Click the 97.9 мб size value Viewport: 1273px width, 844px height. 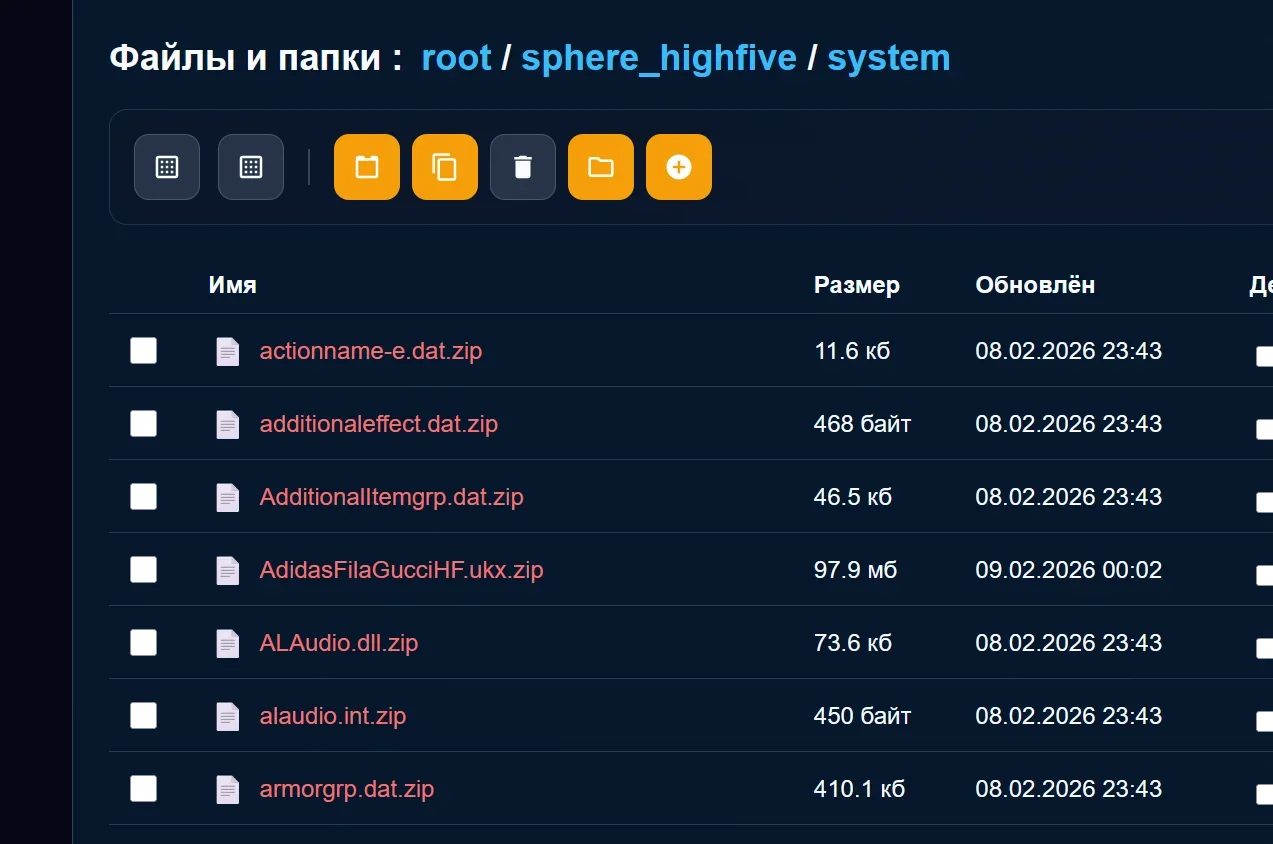[x=856, y=570]
